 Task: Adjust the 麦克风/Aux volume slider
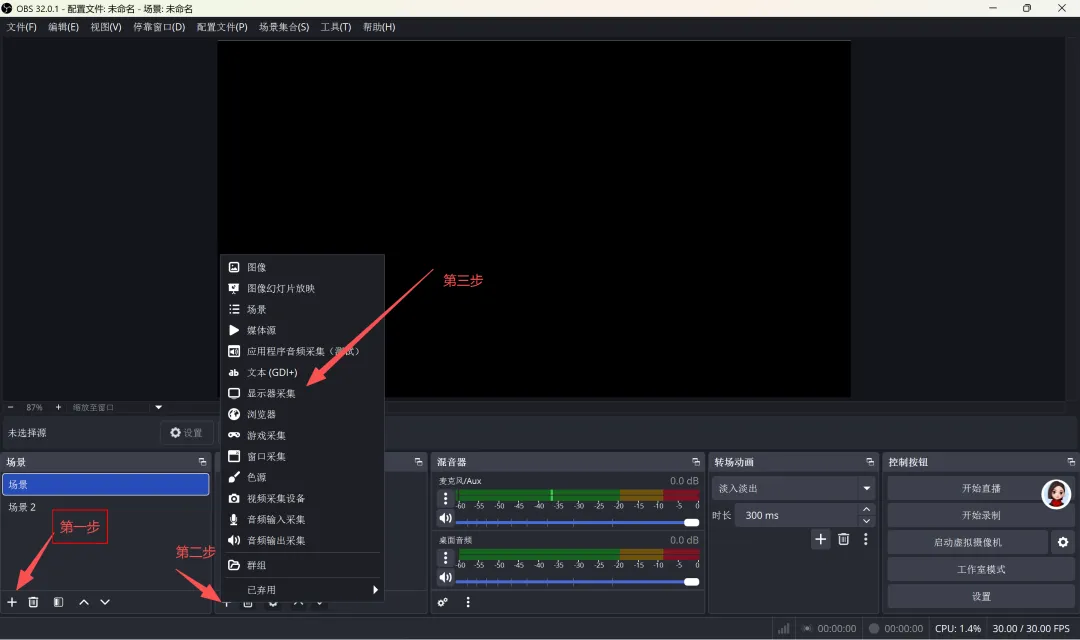coord(577,522)
